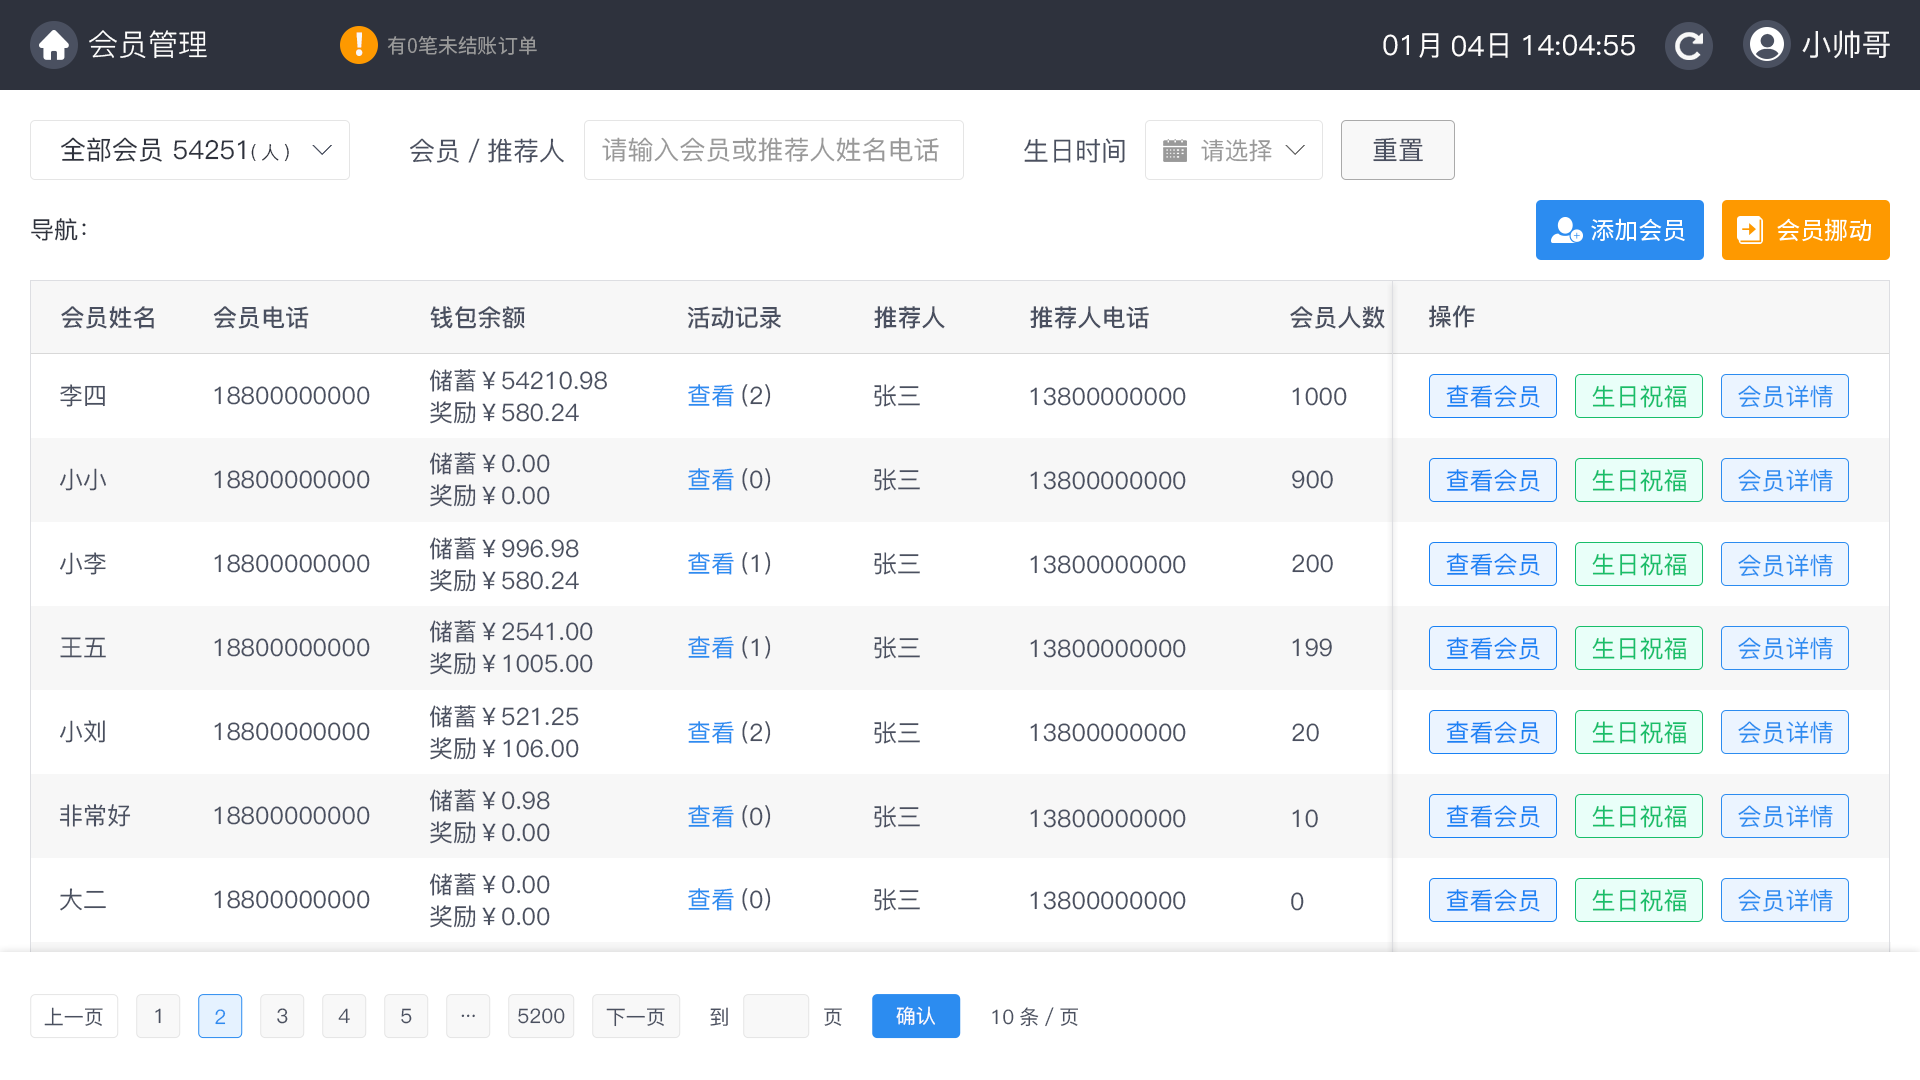Click the orange unpaid orders warning icon

pos(358,45)
